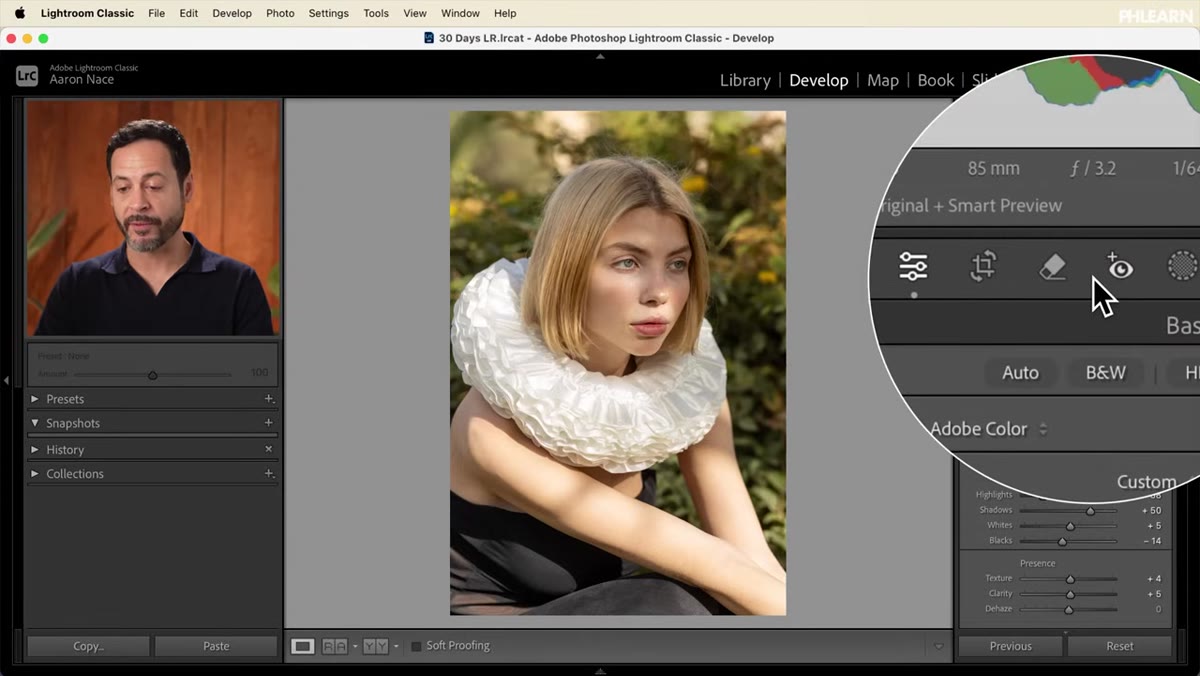
Task: Add a collection with Collections plus icon
Action: (269, 474)
